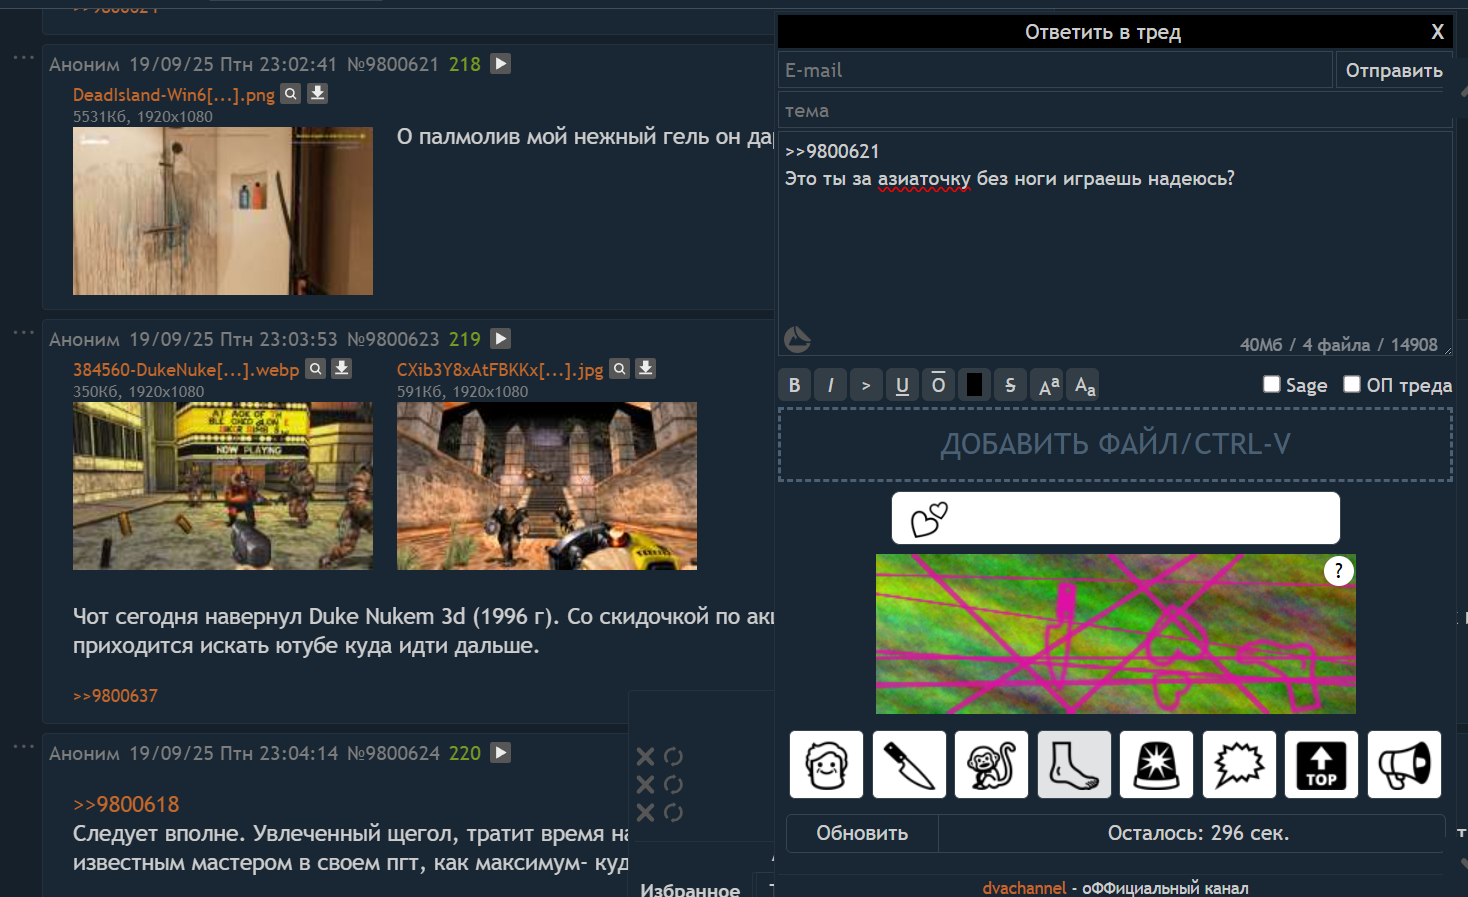Apply bold formatting with the B button
1468x897 pixels.
[795, 385]
